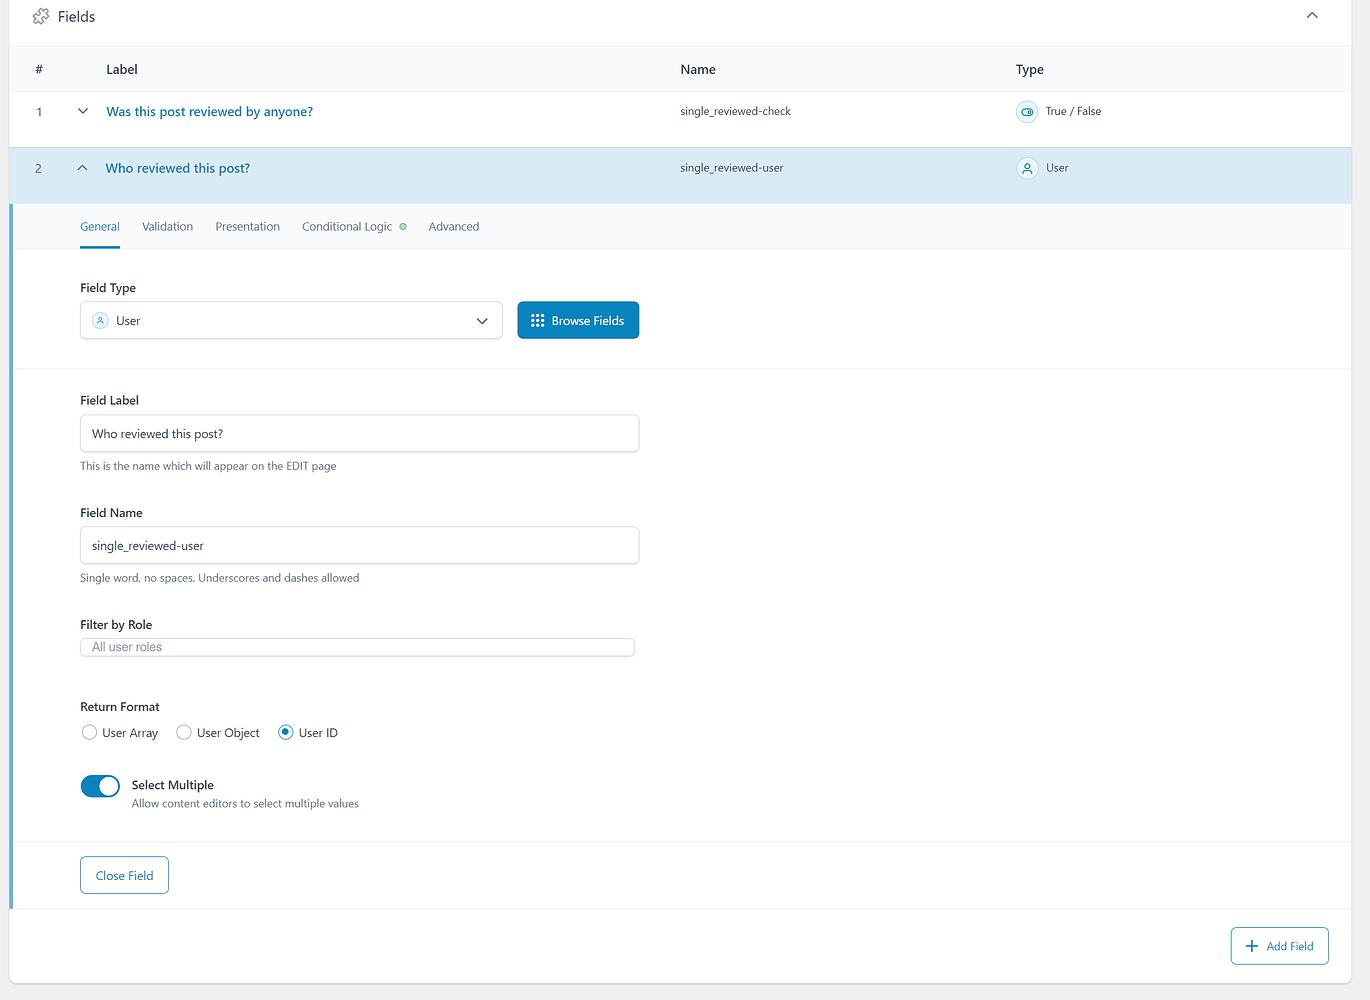Select the User Array return format
Image resolution: width=1370 pixels, height=1000 pixels.
(89, 732)
